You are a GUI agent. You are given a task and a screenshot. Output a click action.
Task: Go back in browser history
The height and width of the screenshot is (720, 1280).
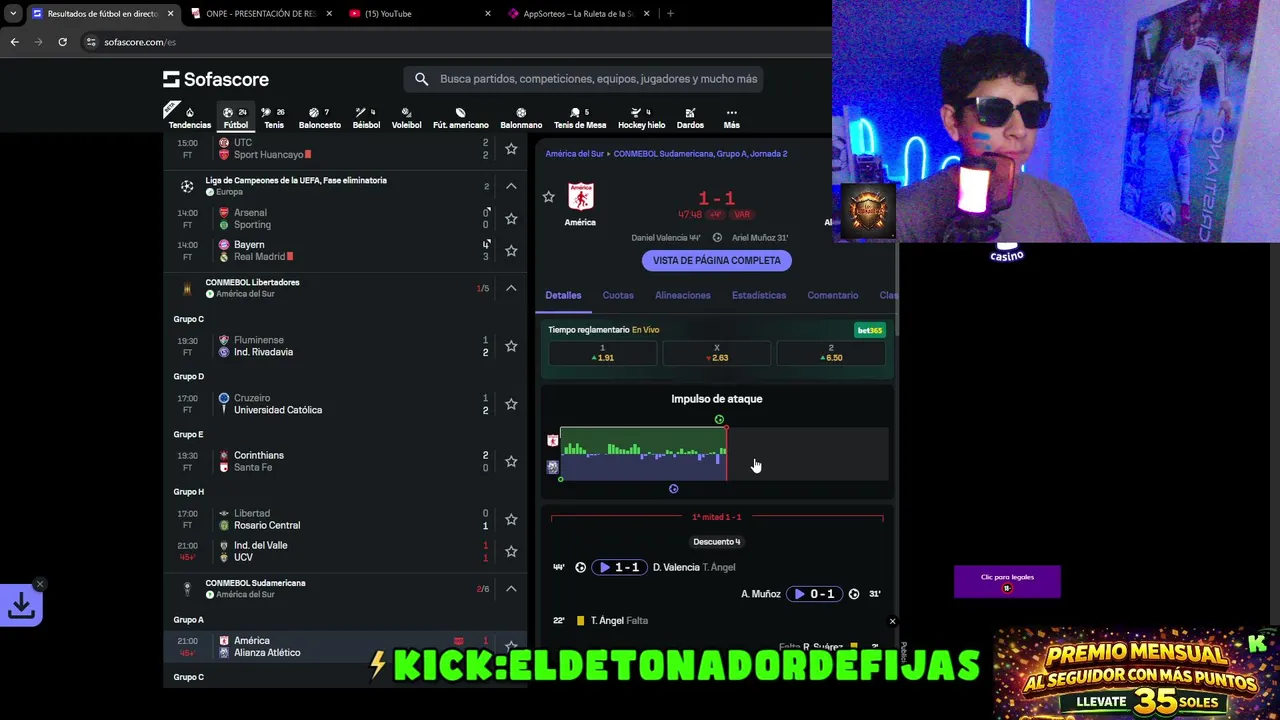pyautogui.click(x=14, y=42)
